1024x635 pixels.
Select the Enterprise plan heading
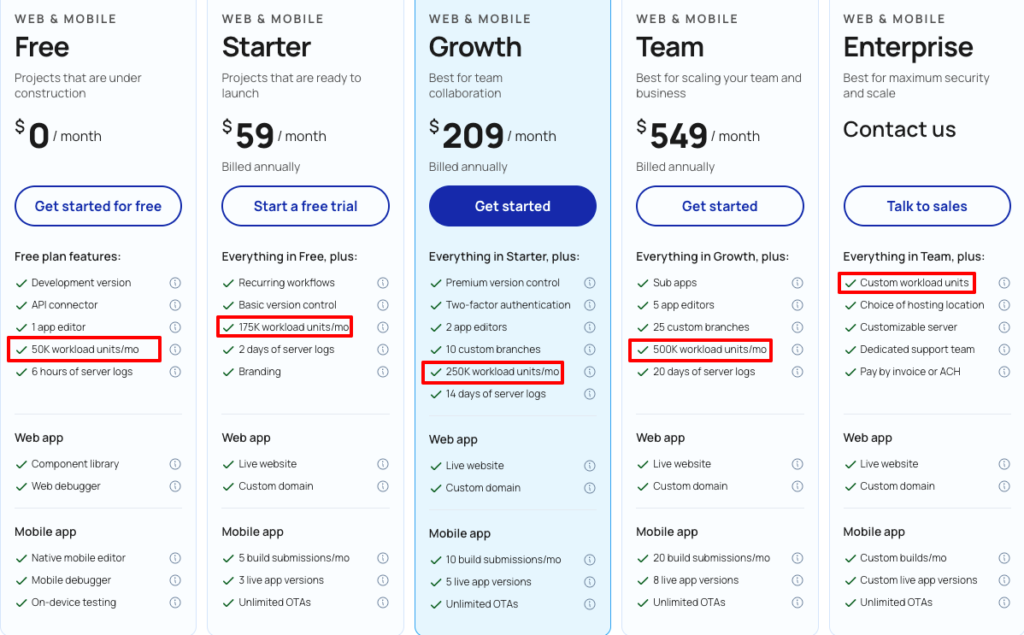[x=907, y=47]
